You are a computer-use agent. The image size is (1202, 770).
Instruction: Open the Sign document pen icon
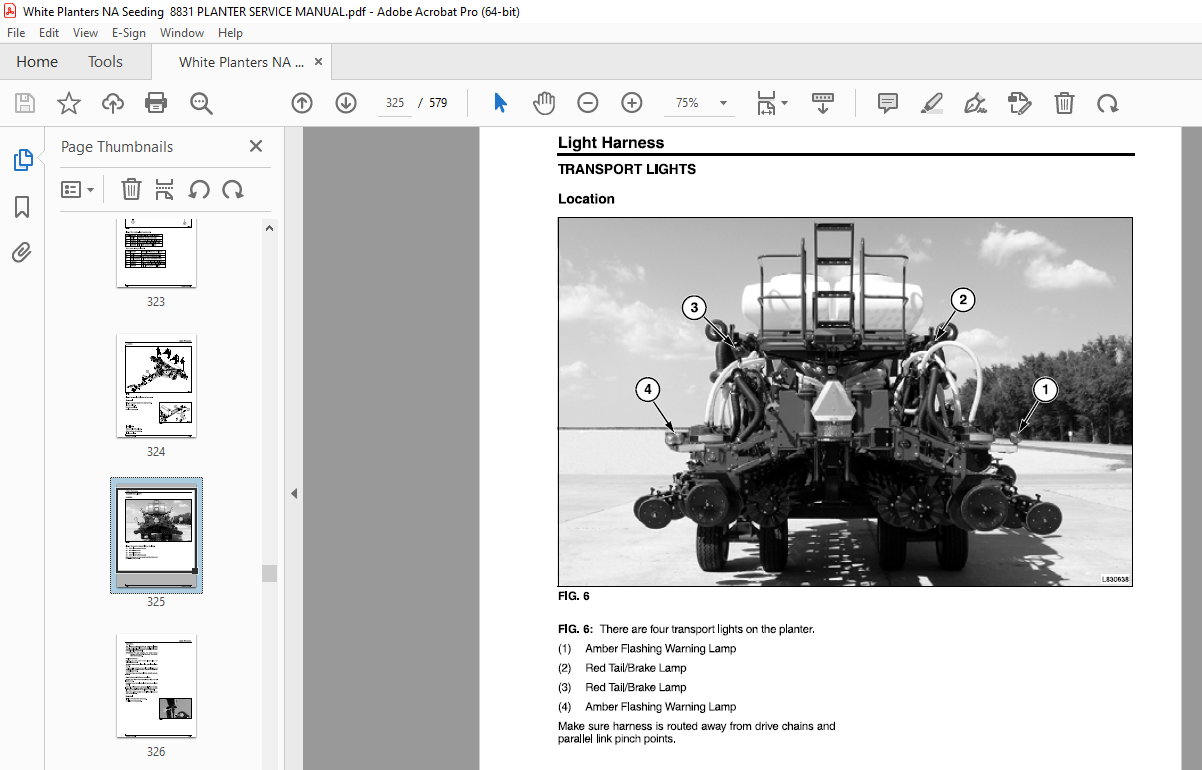(x=976, y=103)
